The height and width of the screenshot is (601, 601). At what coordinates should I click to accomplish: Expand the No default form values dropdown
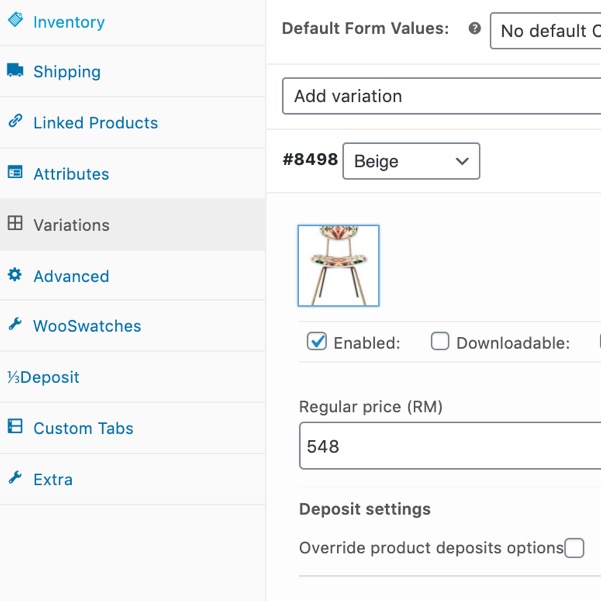(x=545, y=31)
